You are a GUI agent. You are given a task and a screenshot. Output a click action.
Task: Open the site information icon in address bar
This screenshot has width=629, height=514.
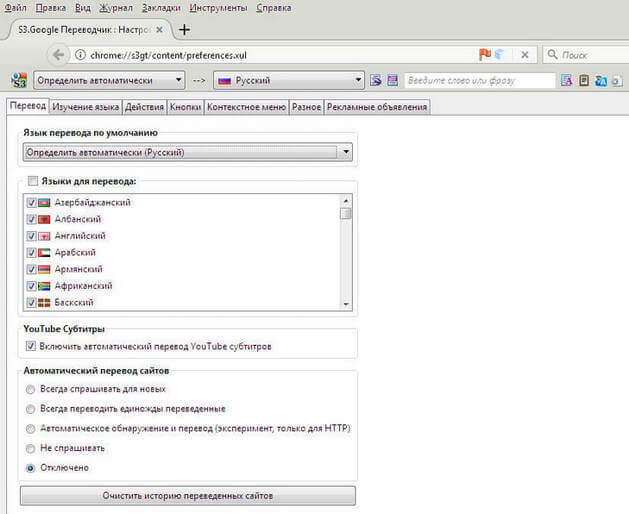point(80,55)
